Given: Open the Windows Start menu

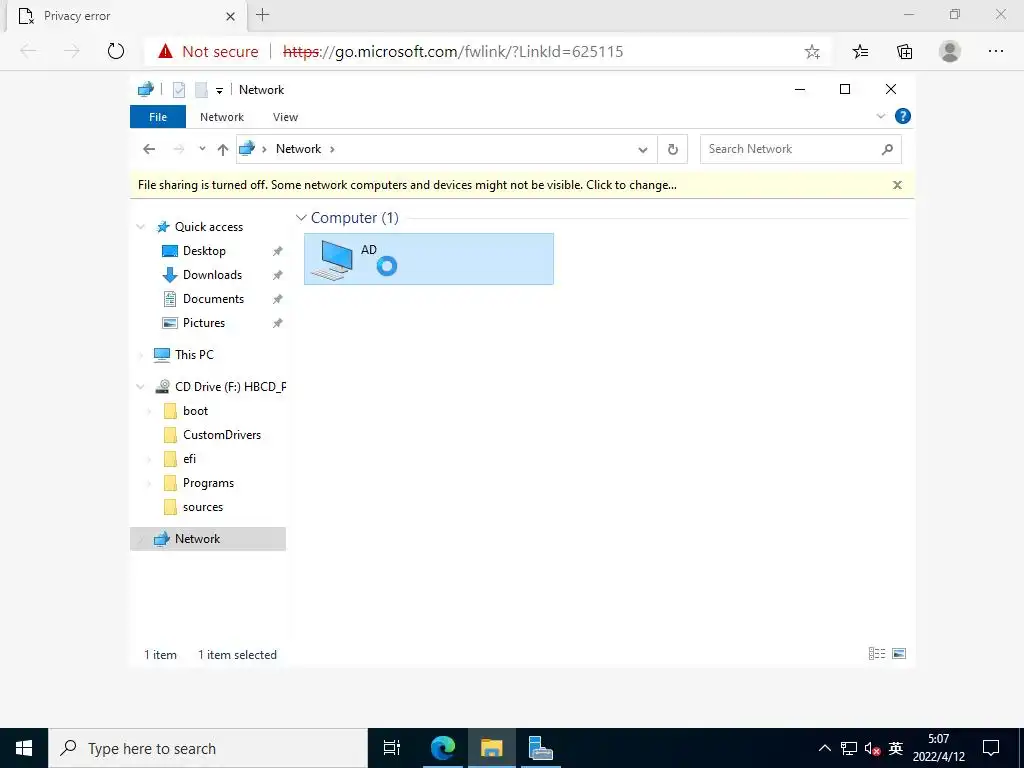Looking at the screenshot, I should tap(24, 748).
